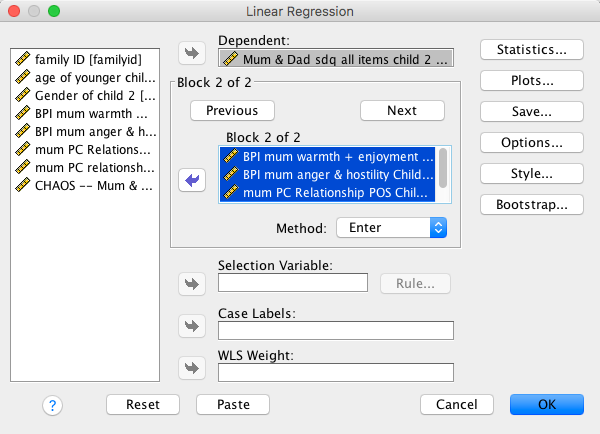600x434 pixels.
Task: Click arrow button next to WLS Weight
Action: [190, 367]
